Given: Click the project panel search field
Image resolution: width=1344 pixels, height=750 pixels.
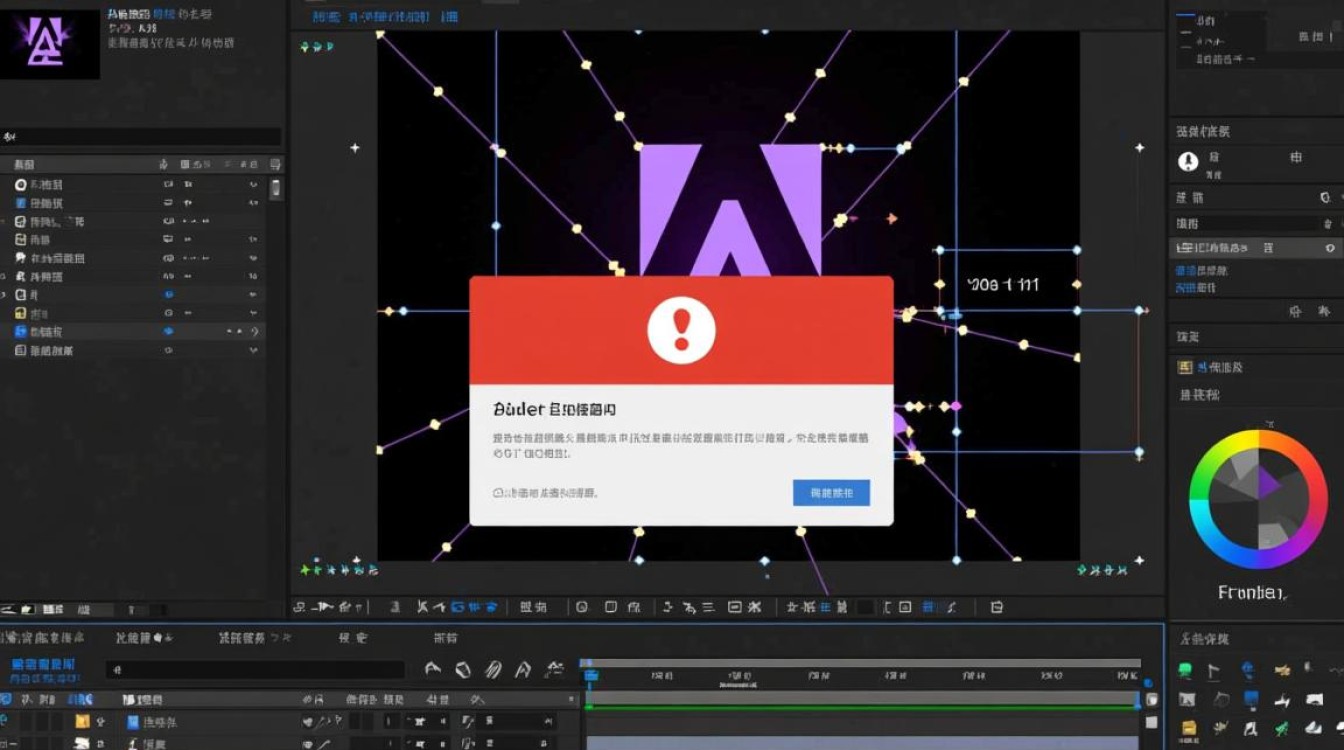Looking at the screenshot, I should (140, 137).
